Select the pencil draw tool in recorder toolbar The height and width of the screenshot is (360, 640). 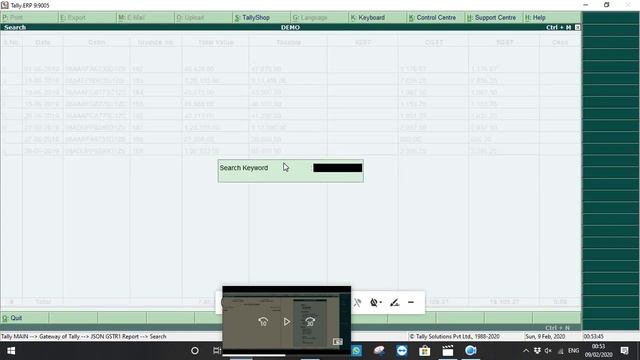click(x=394, y=302)
